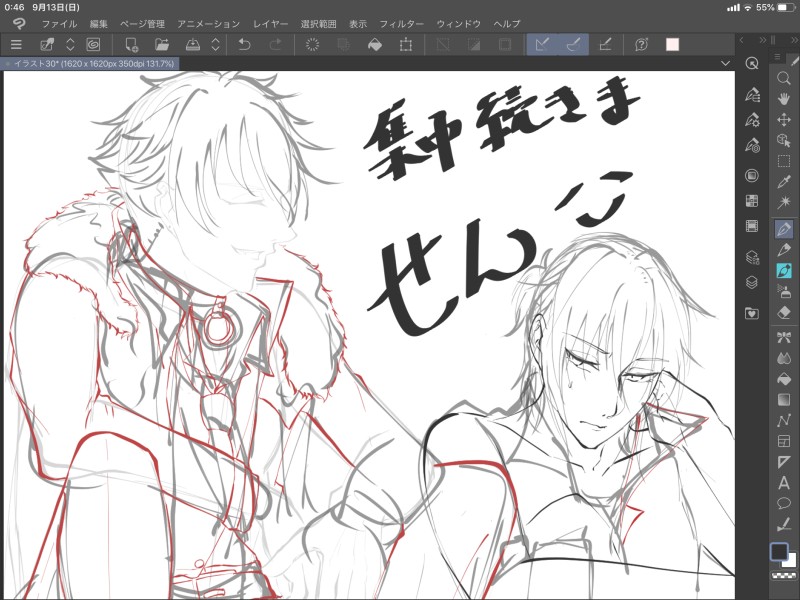The image size is (800, 600).
Task: Save the canvas with tray icon
Action: pyautogui.click(x=192, y=44)
